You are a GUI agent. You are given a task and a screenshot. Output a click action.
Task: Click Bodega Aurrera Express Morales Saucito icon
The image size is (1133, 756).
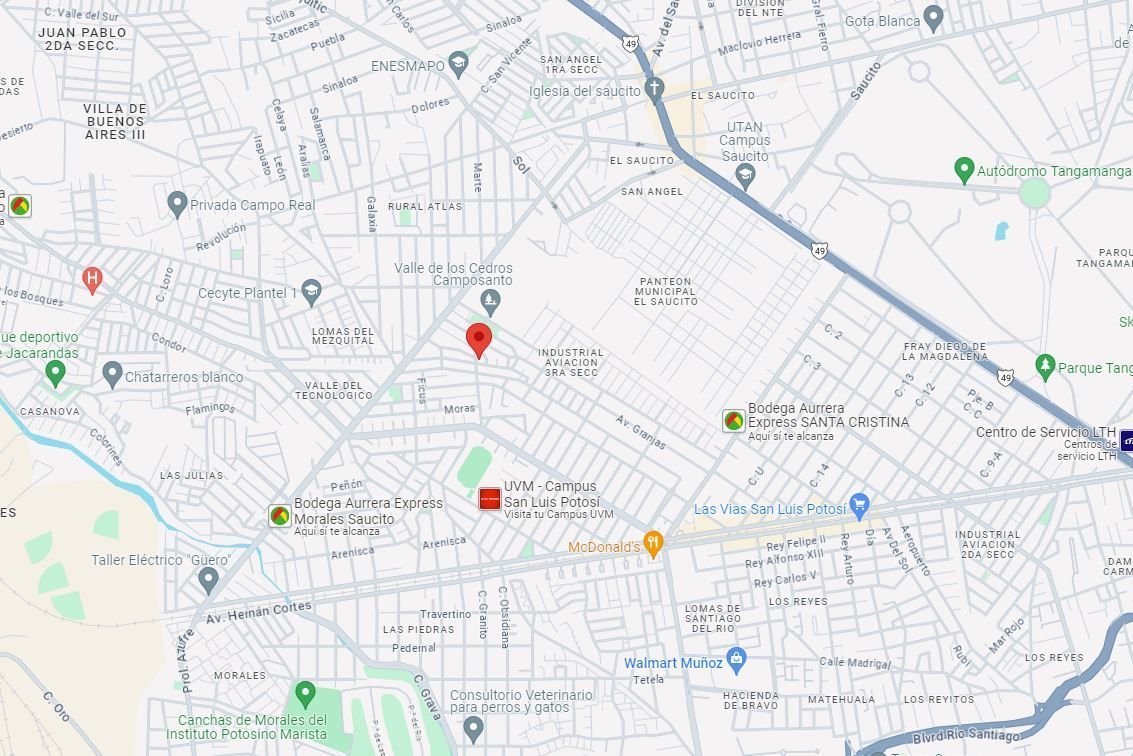(x=280, y=515)
